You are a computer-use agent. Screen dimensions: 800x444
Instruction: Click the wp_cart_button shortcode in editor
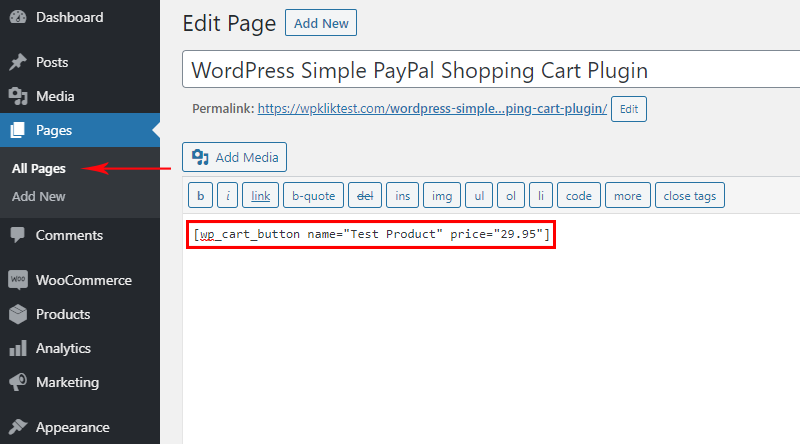371,234
